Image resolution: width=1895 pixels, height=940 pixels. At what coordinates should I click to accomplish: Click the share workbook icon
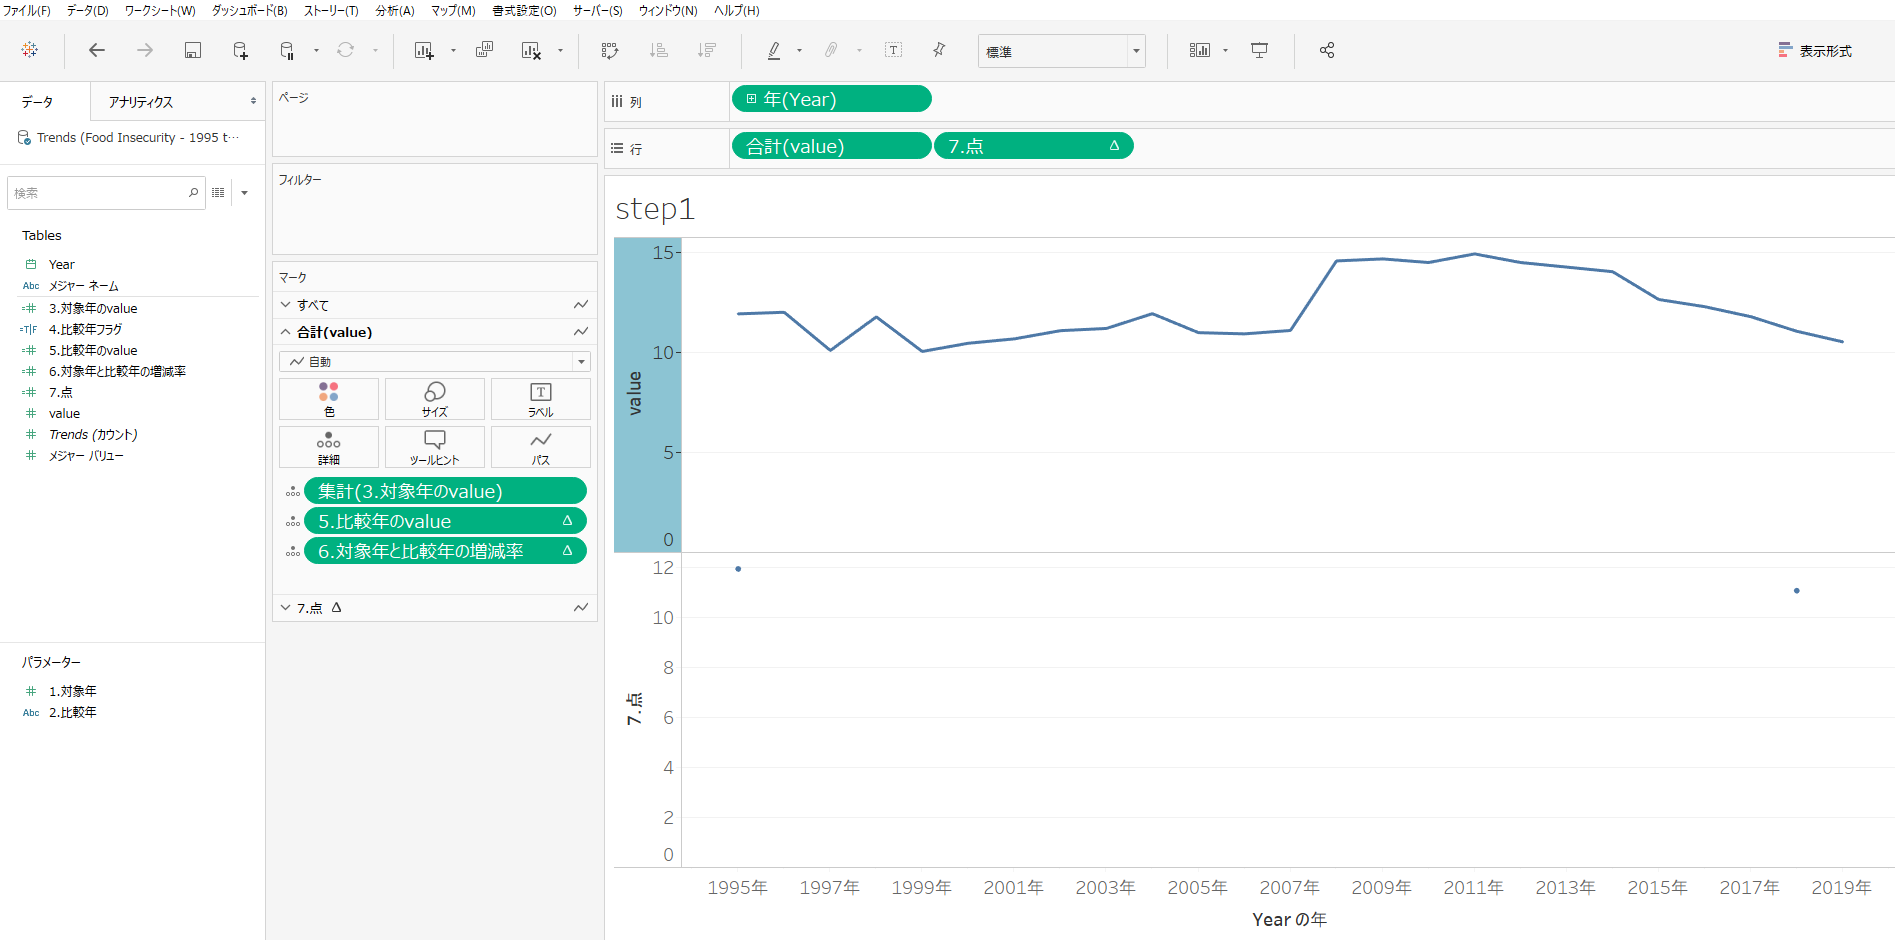coord(1327,50)
